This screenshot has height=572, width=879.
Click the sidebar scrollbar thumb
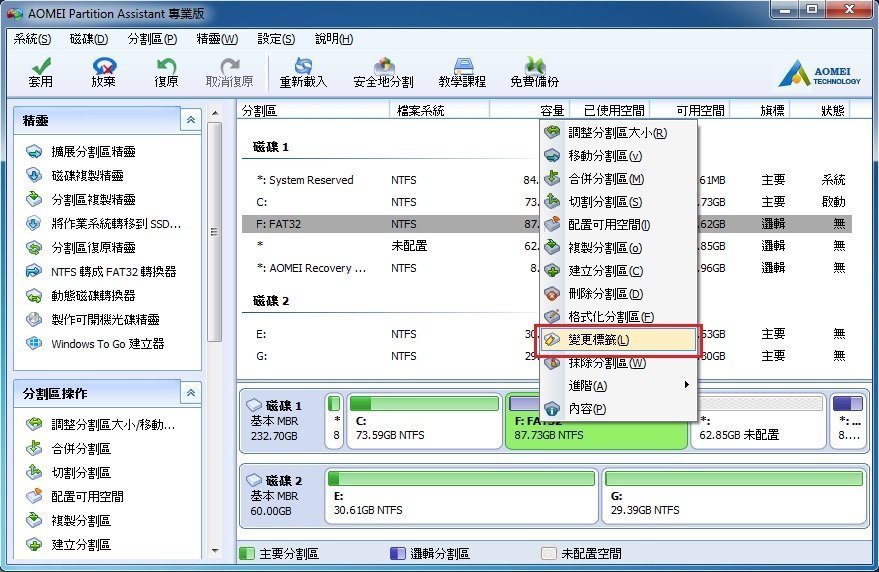tap(215, 232)
